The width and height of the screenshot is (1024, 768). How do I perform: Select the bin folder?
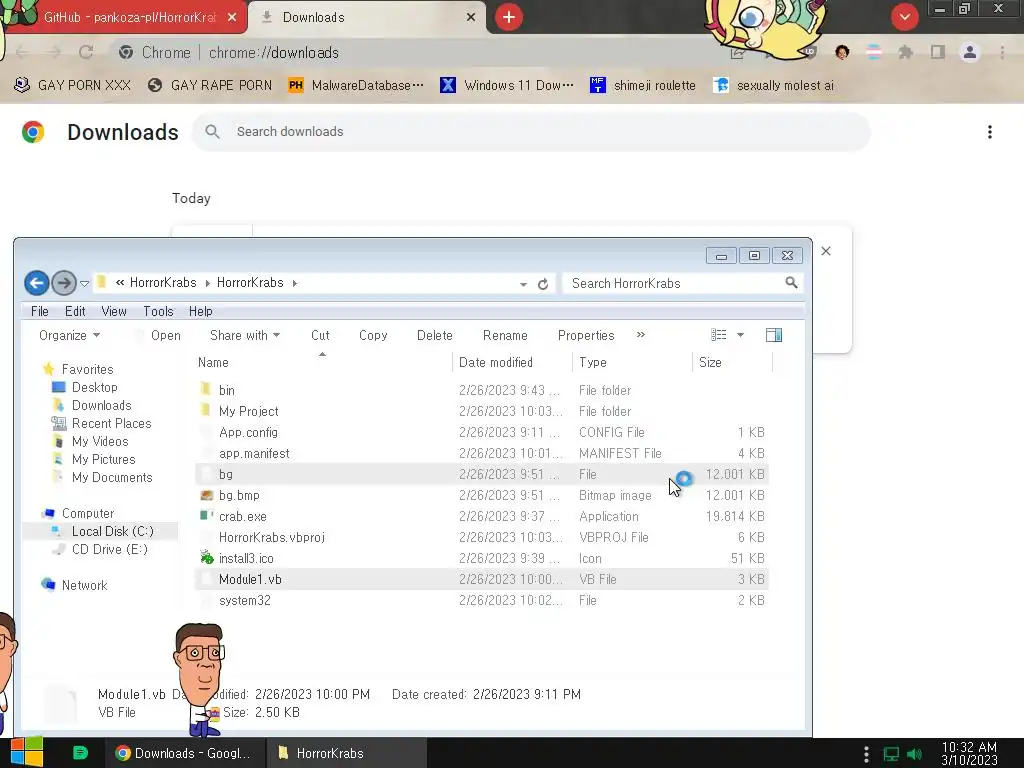[x=481, y=391]
